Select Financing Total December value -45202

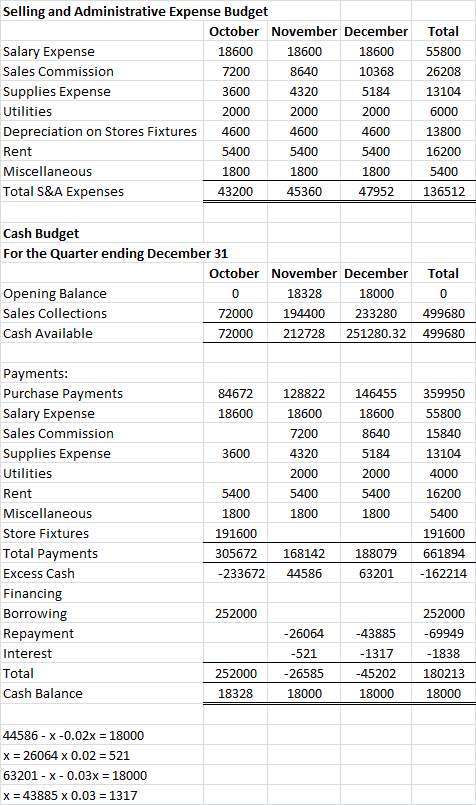(376, 674)
